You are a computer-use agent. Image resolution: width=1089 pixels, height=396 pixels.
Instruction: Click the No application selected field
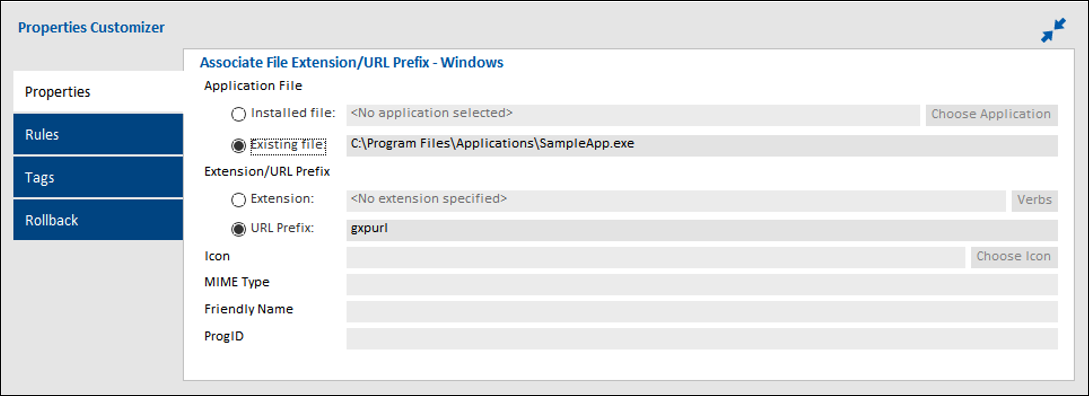pos(633,115)
